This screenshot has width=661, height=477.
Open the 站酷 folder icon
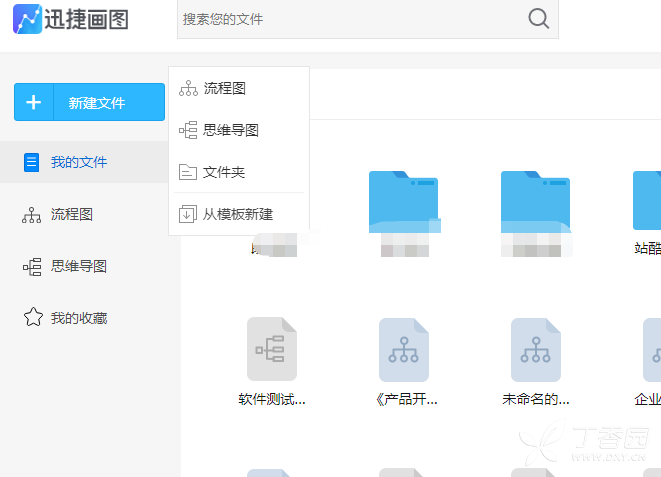(647, 201)
